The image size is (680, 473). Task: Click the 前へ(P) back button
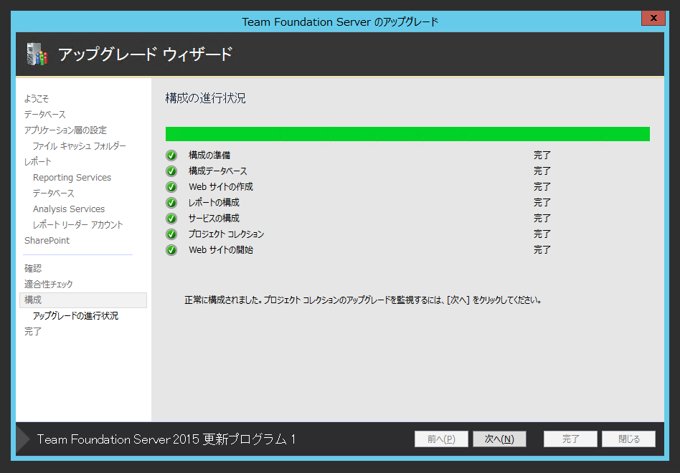[441, 439]
